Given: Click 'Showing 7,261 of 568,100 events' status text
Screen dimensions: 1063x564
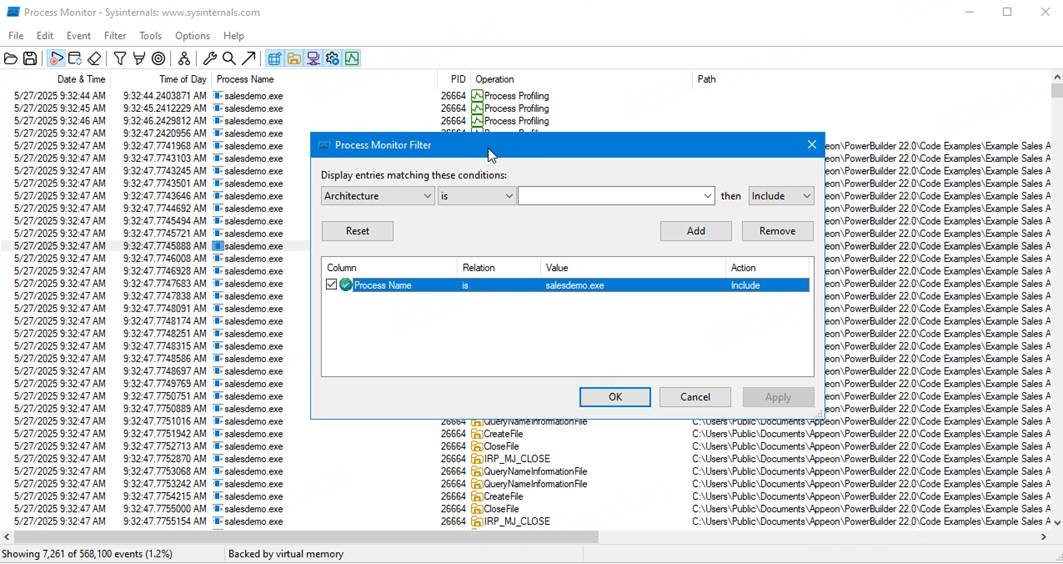Looking at the screenshot, I should (87, 554).
